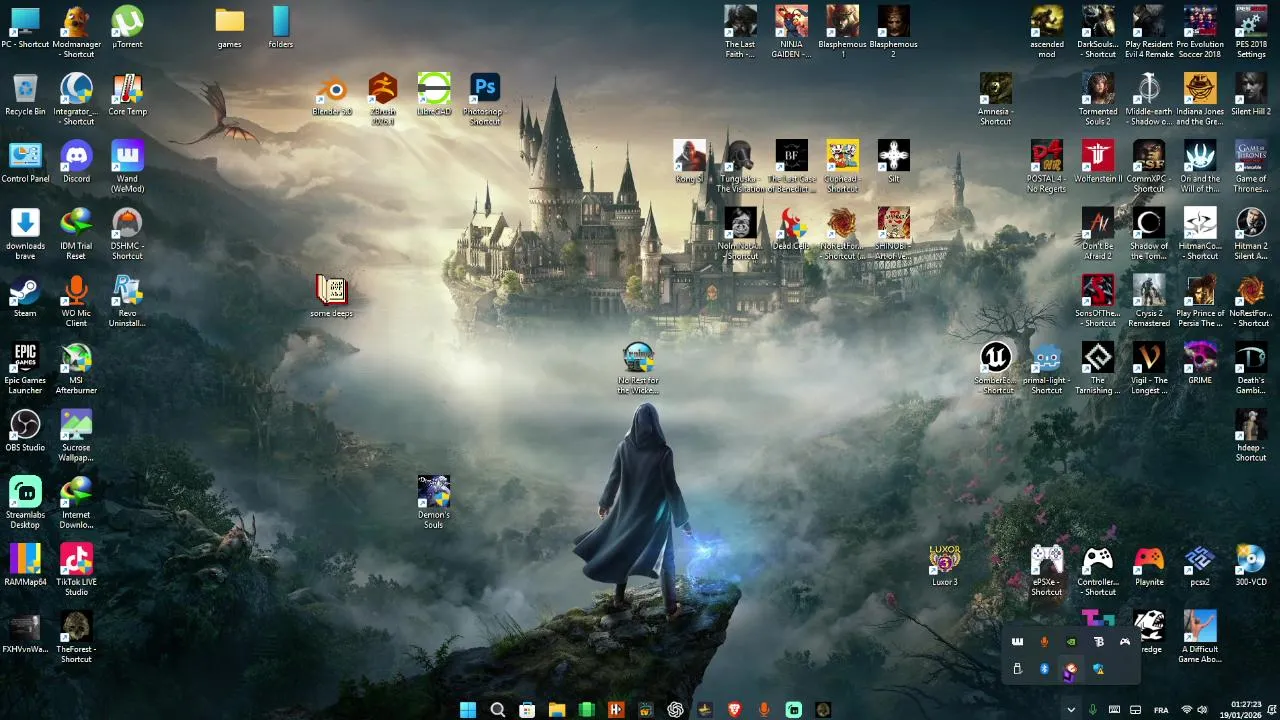Open the Wand (WeMod) icon
The image size is (1280, 720).
coord(127,166)
